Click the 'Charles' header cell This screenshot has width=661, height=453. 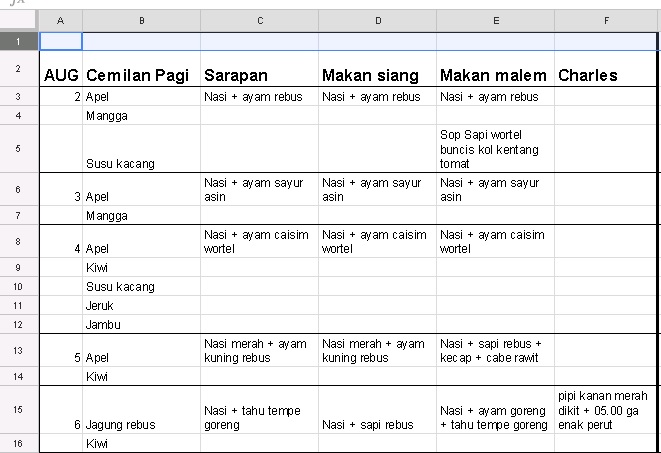[x=606, y=69]
